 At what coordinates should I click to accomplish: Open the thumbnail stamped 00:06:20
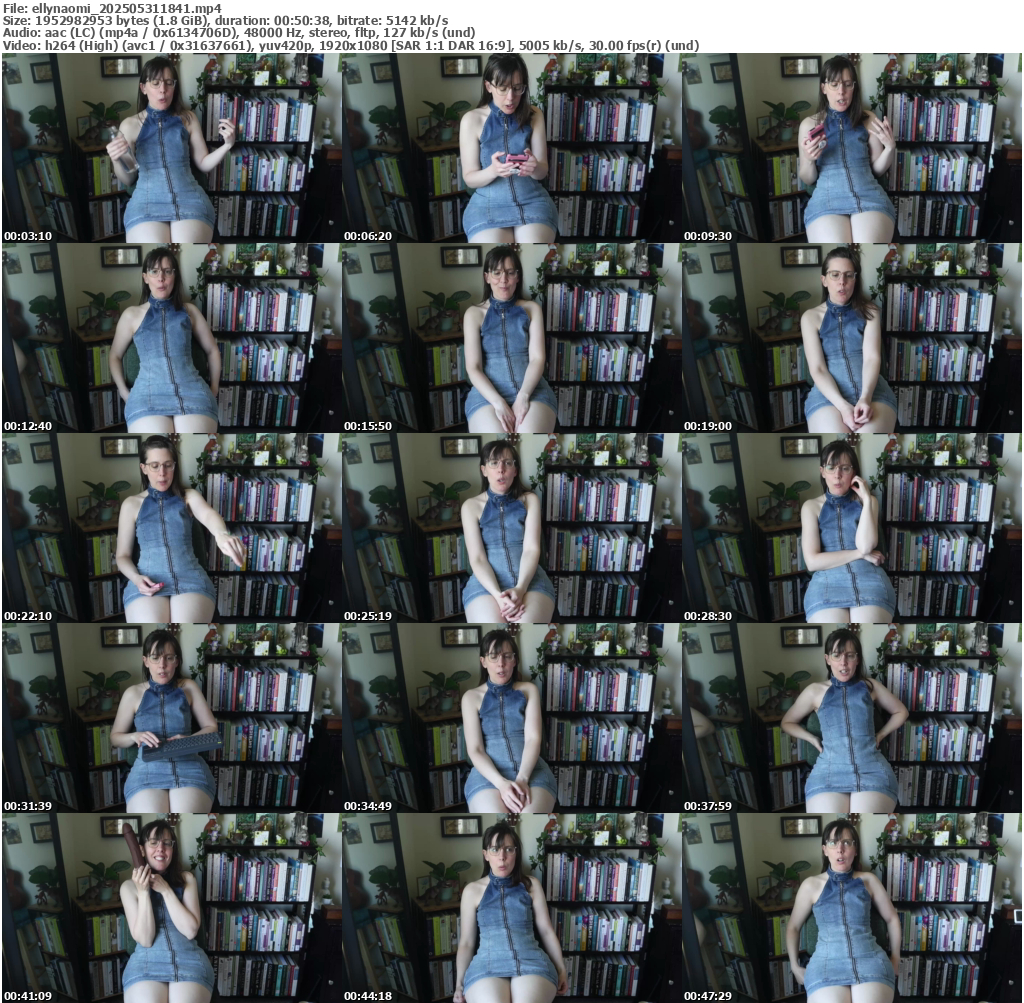pos(511,148)
